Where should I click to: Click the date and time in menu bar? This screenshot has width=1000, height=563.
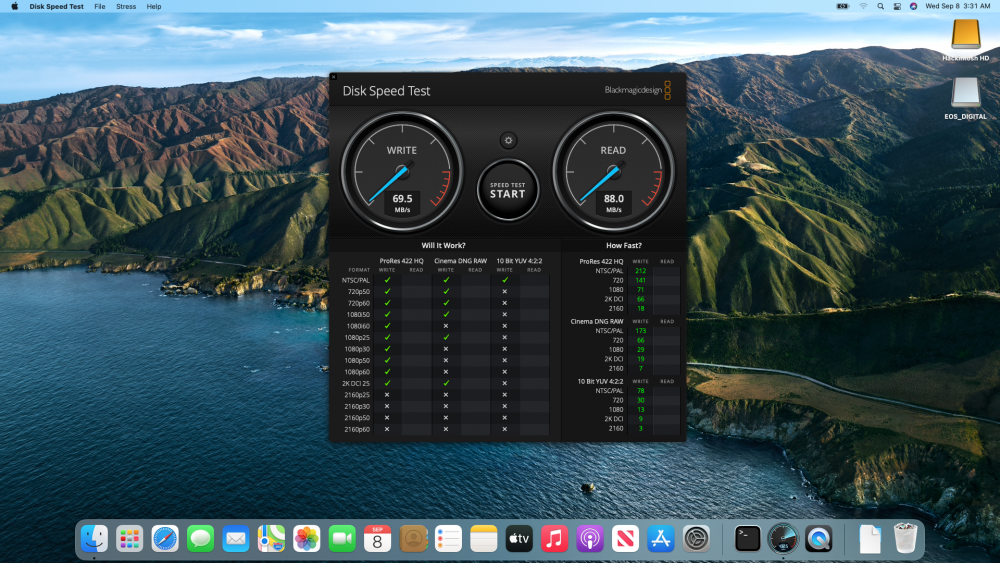pos(957,6)
